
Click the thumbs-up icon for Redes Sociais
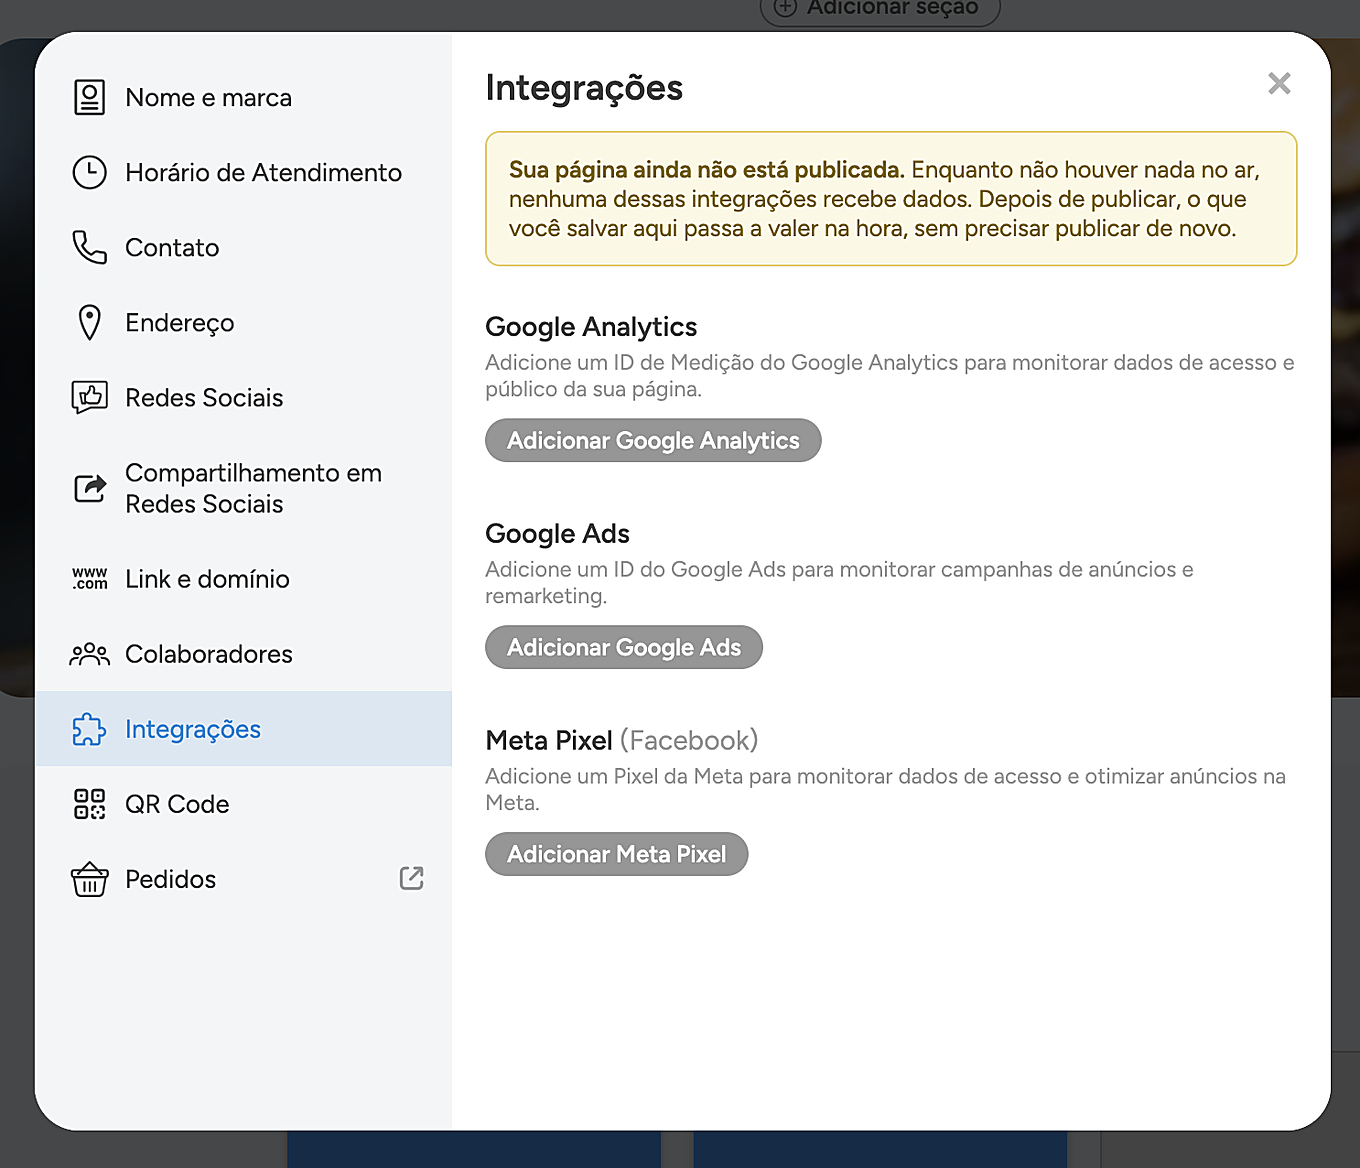(x=89, y=397)
